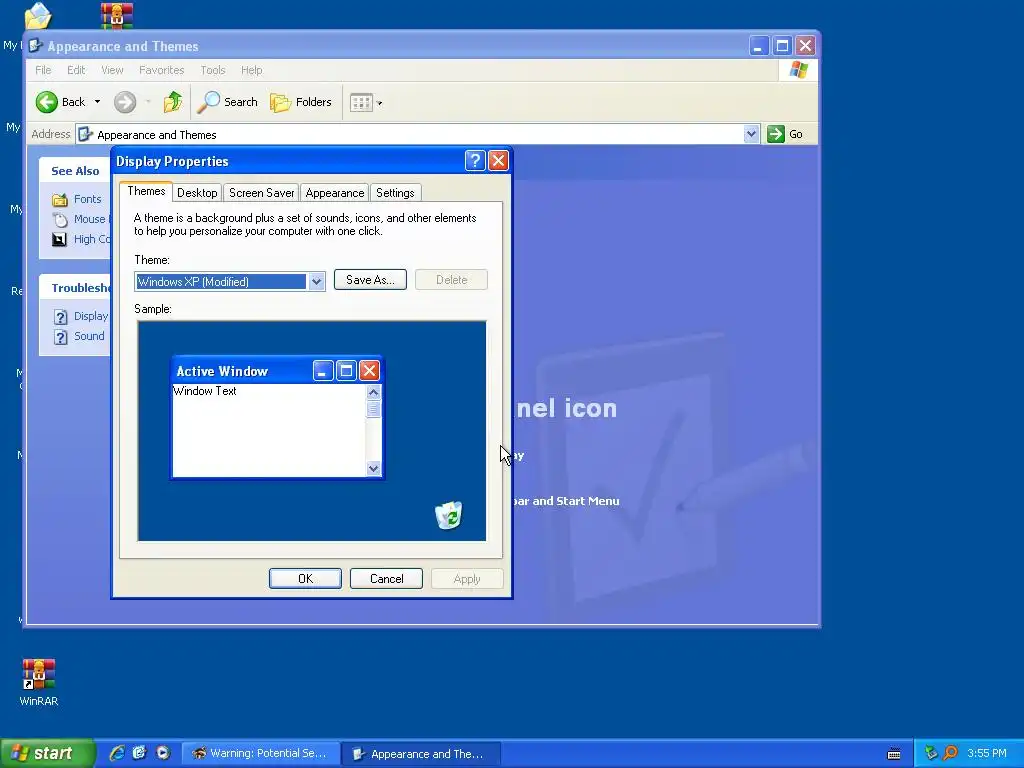
Task: Cancel the Display Properties dialog
Action: point(386,579)
